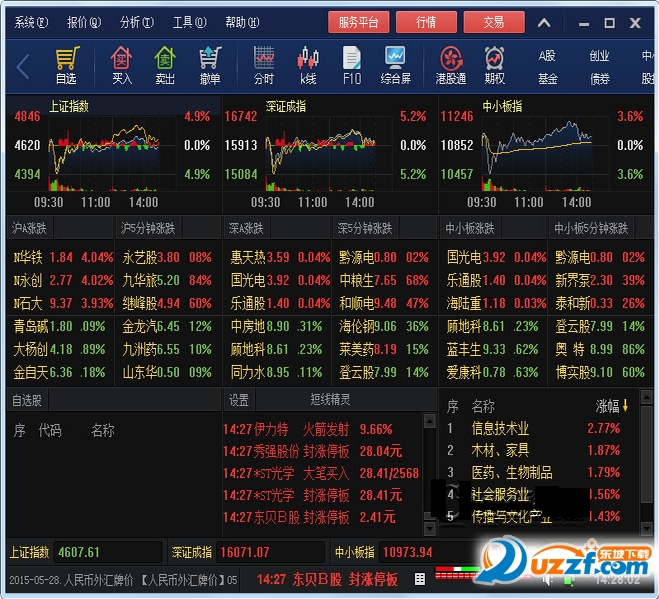
Task: Switch to the 沪5分钟涨跌 tab
Action: point(148,228)
